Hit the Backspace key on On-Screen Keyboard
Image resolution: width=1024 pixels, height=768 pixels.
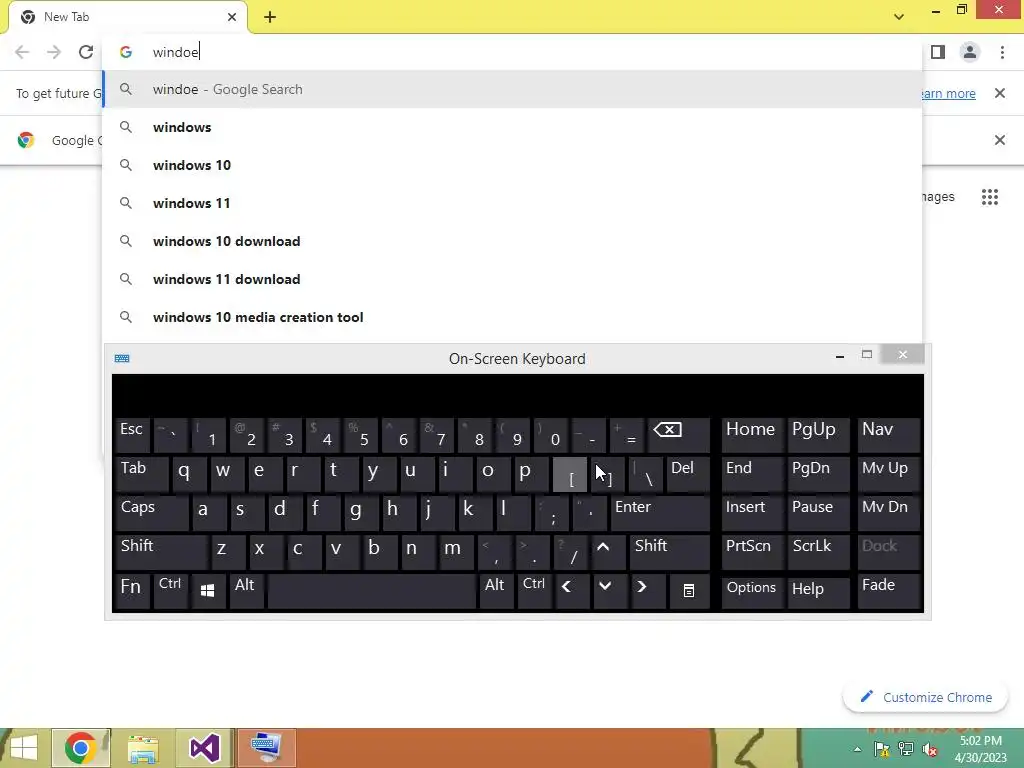[x=678, y=435]
